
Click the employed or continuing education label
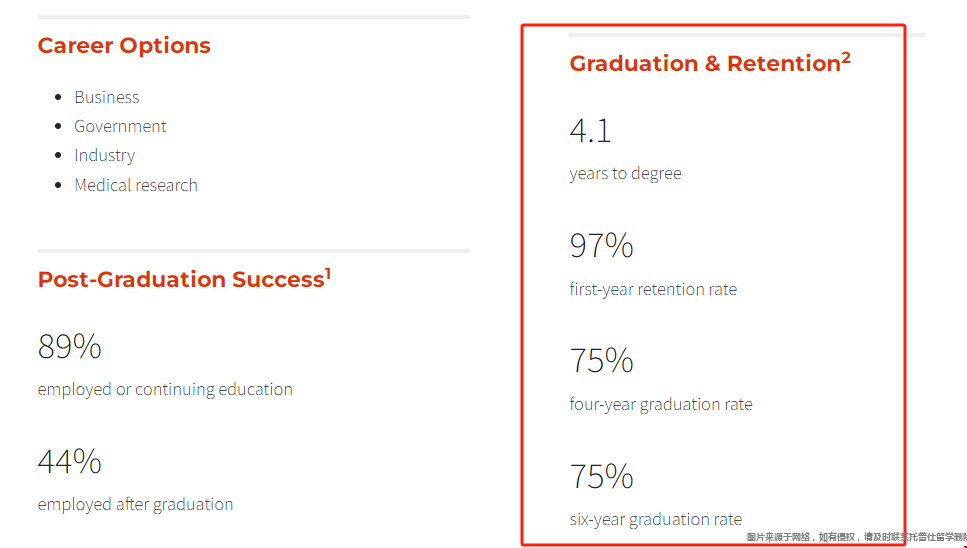point(165,390)
